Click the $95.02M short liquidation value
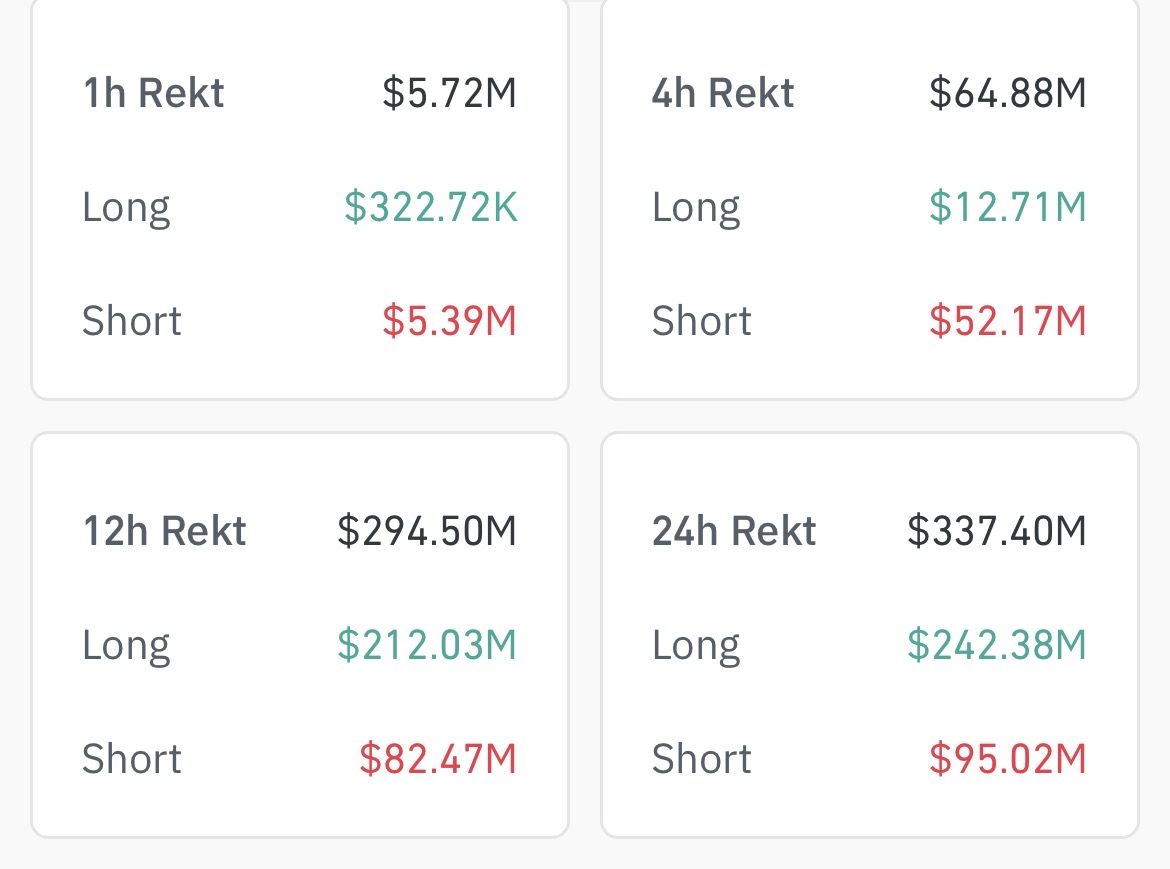 (x=1007, y=759)
